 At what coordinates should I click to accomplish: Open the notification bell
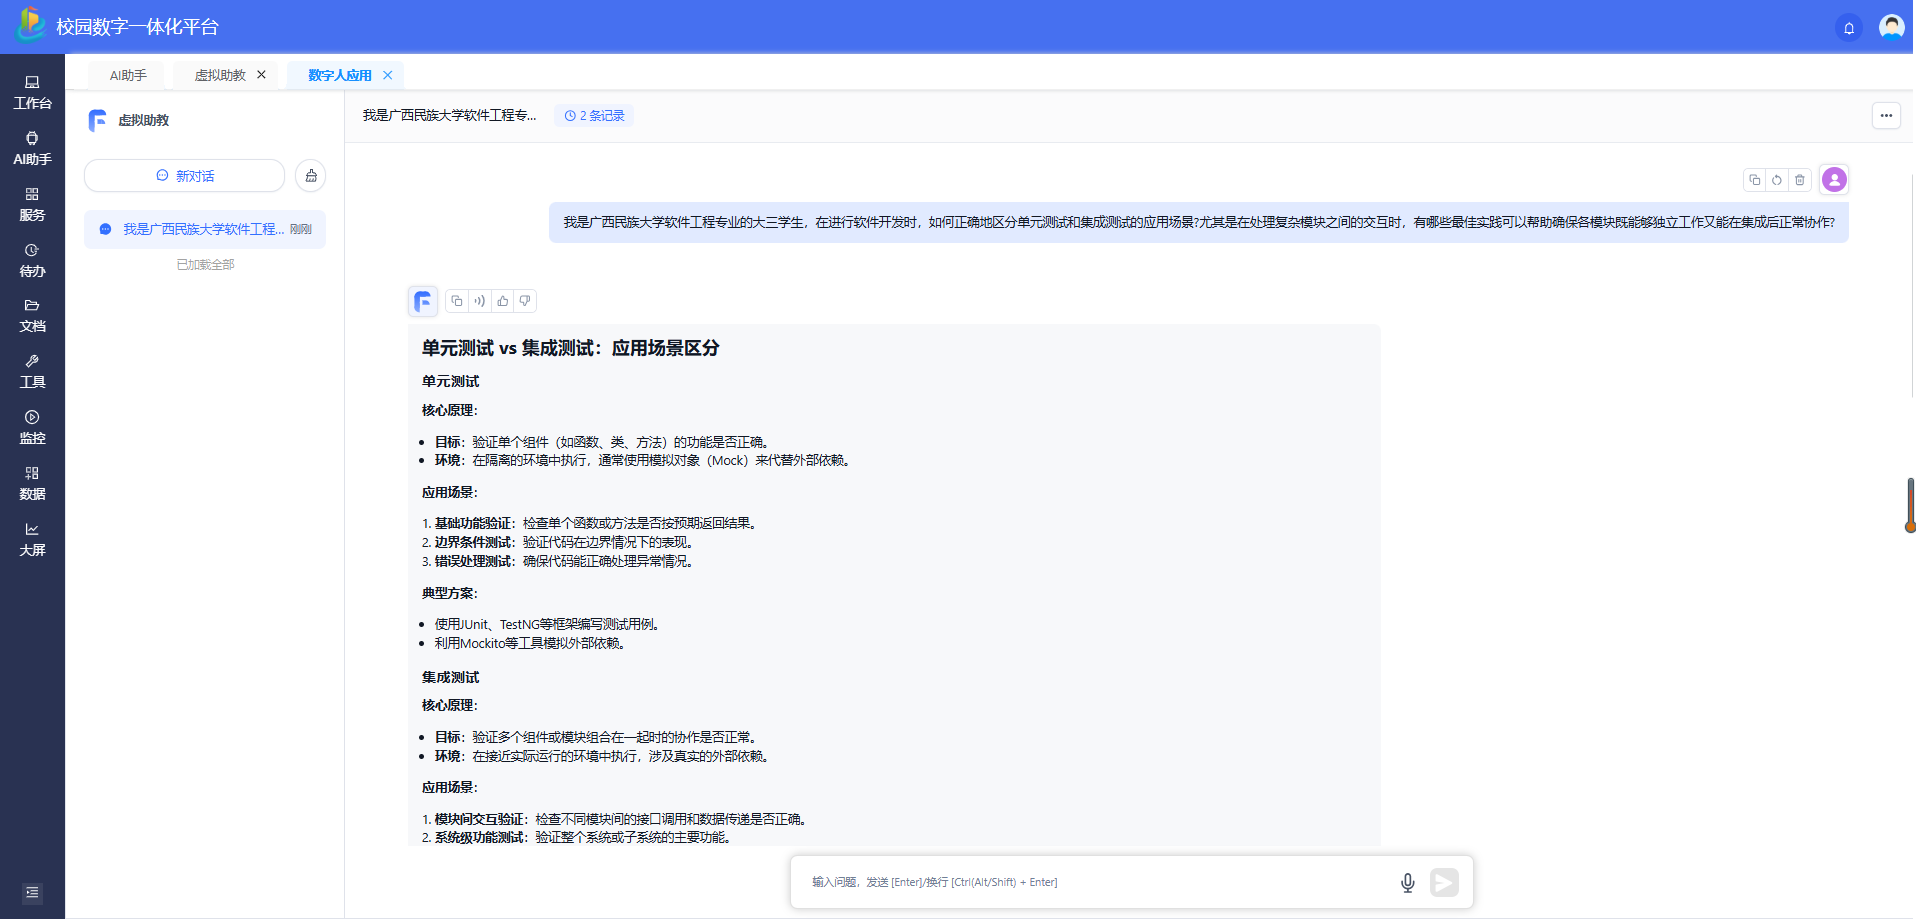[x=1849, y=28]
